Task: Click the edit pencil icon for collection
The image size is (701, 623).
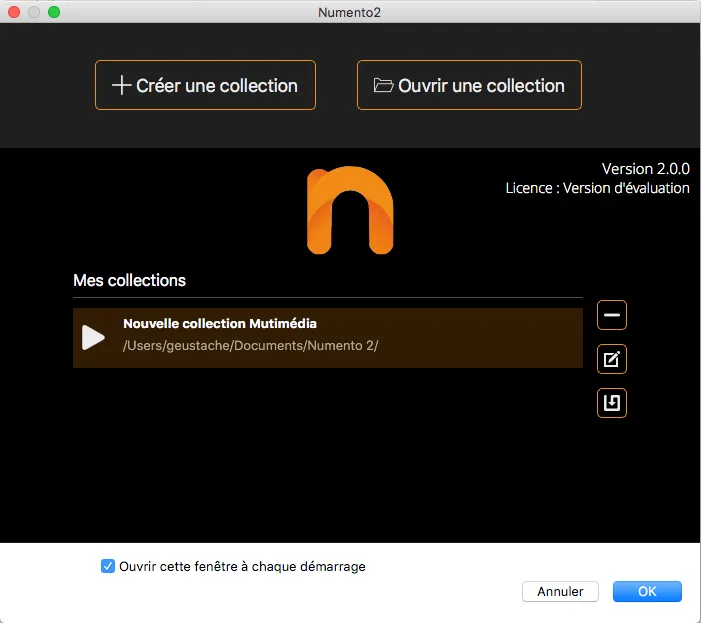Action: (612, 359)
